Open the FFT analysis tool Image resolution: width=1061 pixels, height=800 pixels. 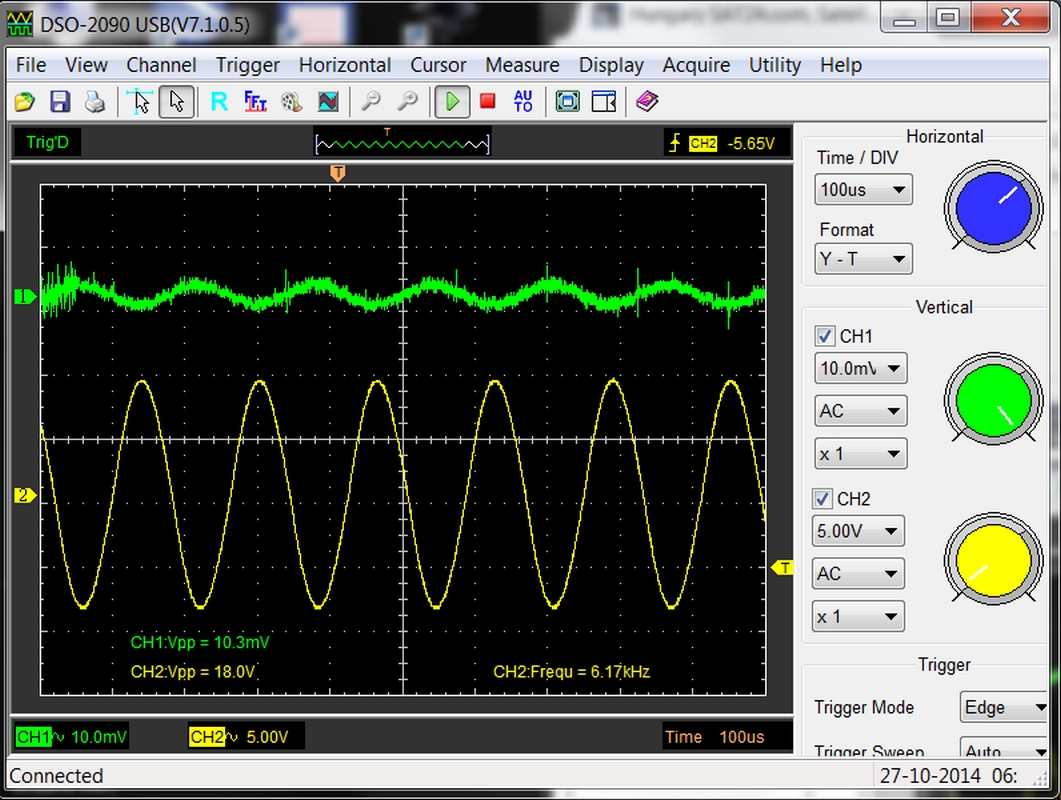(x=255, y=101)
